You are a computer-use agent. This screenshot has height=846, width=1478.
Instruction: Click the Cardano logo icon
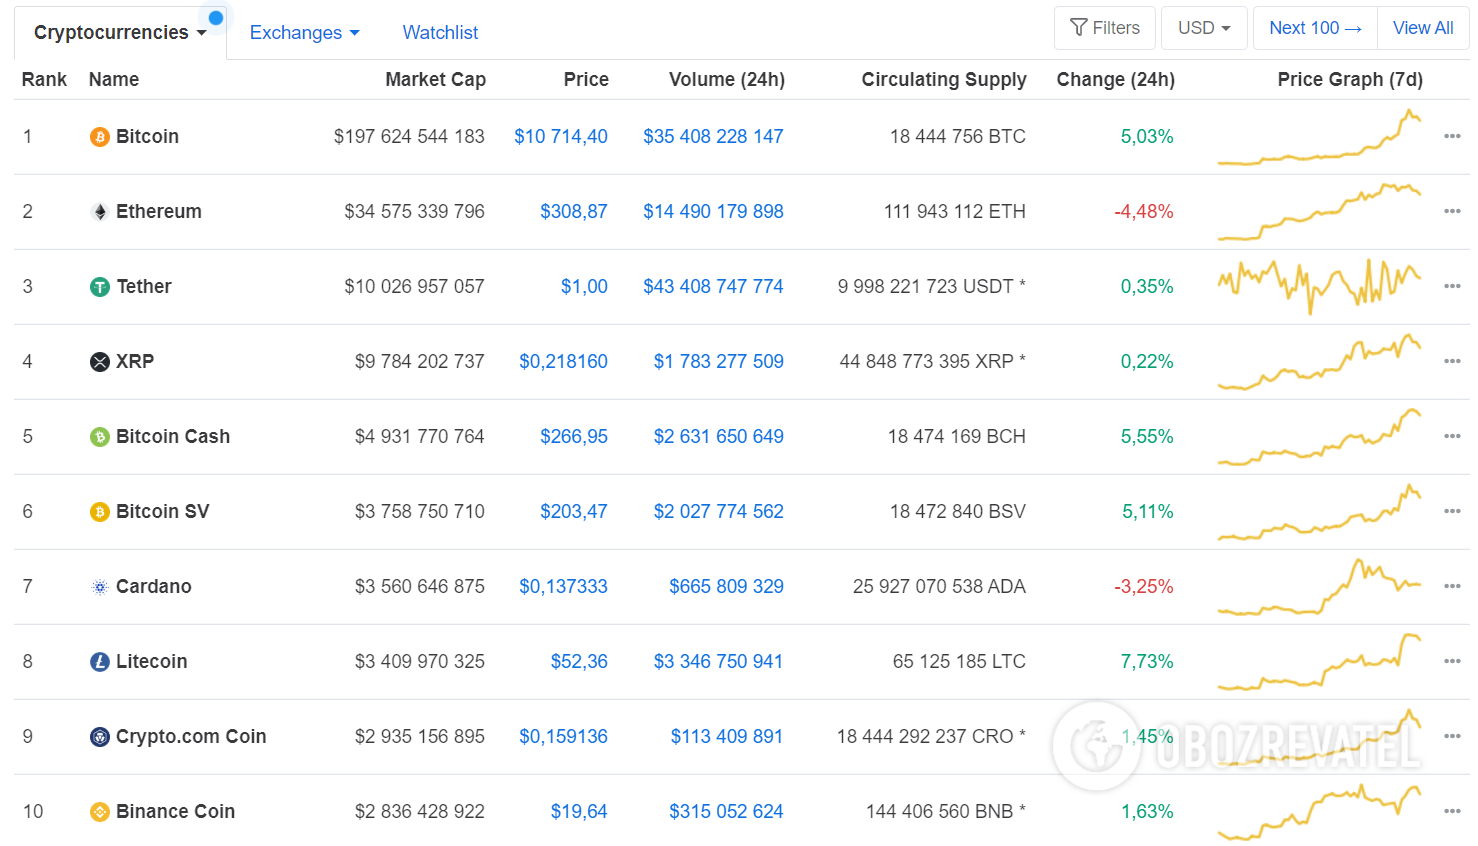[100, 587]
